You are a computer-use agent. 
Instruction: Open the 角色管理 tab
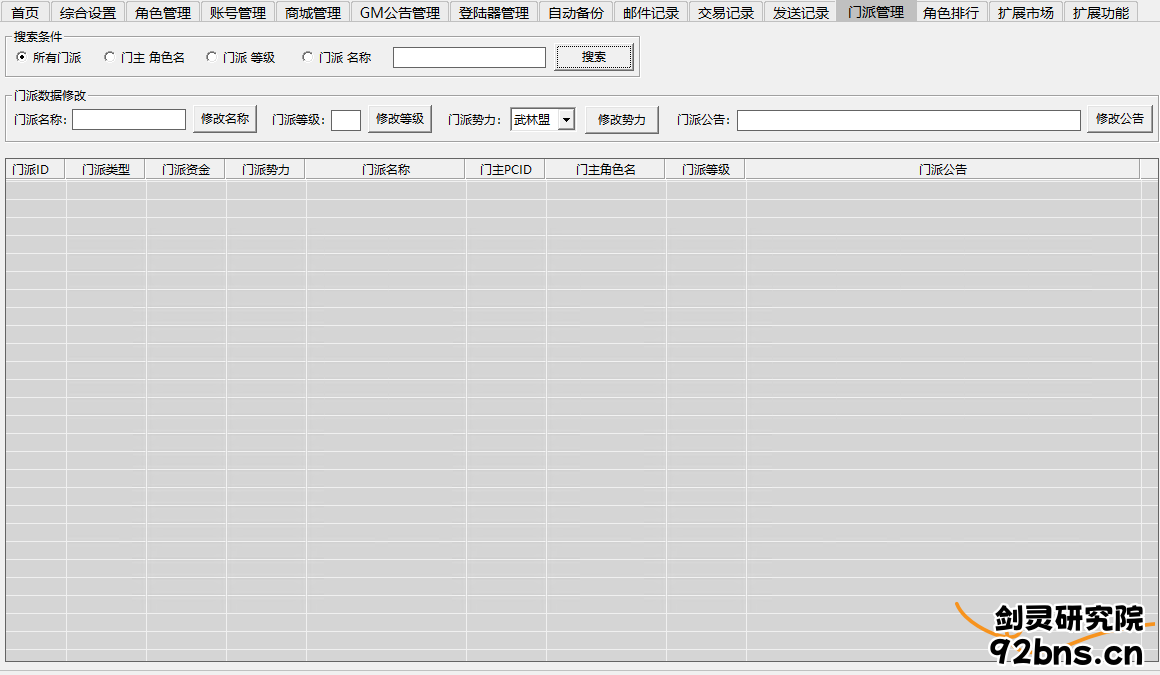pos(163,13)
